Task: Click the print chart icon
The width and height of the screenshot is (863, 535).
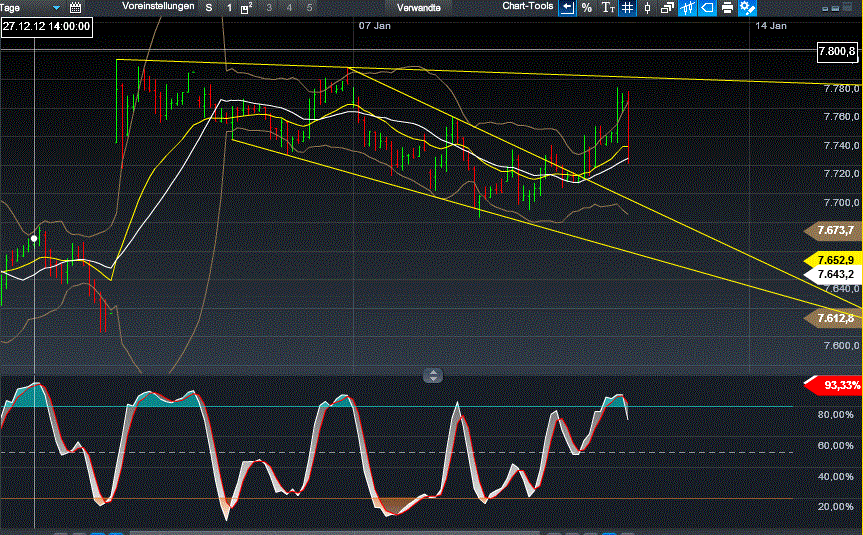Action: coord(727,7)
